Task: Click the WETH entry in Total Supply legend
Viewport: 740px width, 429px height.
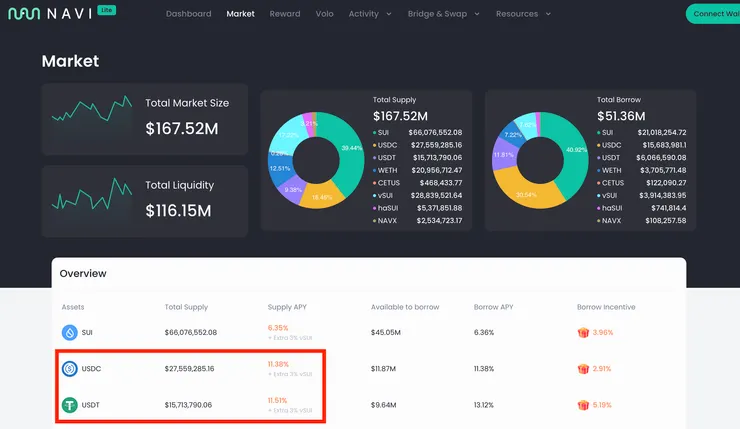Action: coord(418,170)
